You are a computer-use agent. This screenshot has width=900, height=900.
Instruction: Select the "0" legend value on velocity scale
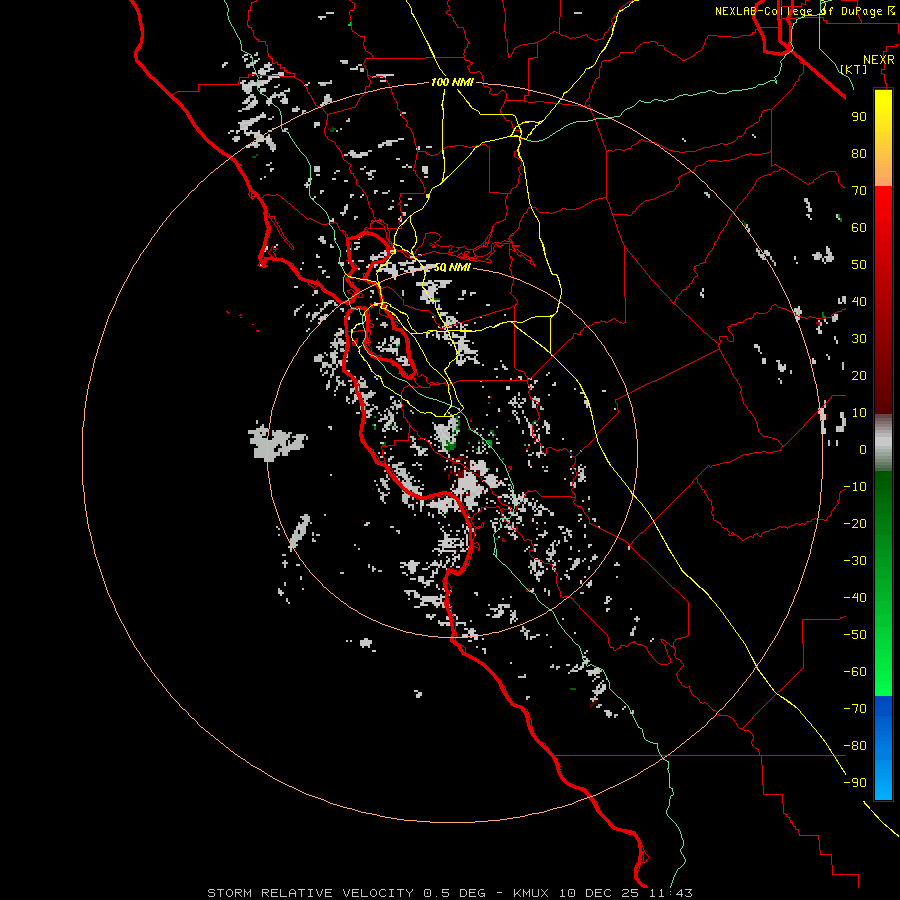[863, 449]
